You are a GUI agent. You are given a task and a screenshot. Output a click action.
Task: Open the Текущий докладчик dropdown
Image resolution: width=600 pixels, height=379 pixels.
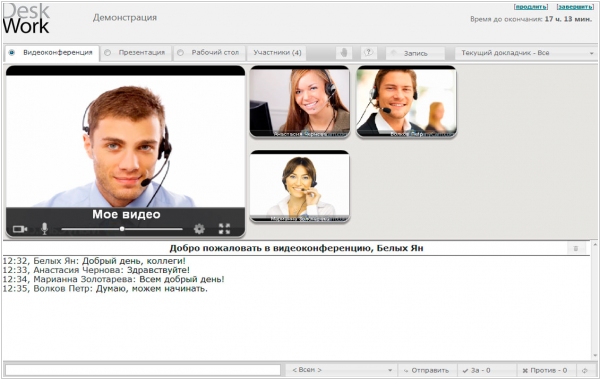tap(526, 53)
